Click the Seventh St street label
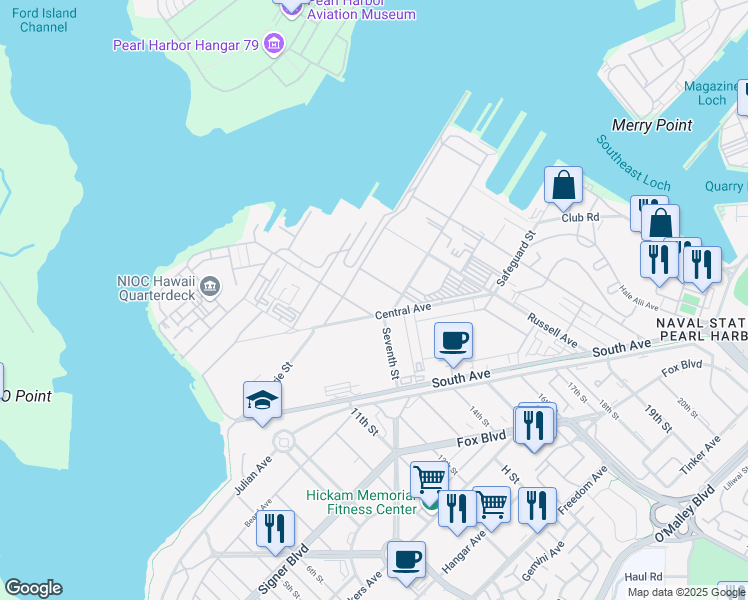Image resolution: width=748 pixels, height=600 pixels. point(390,353)
